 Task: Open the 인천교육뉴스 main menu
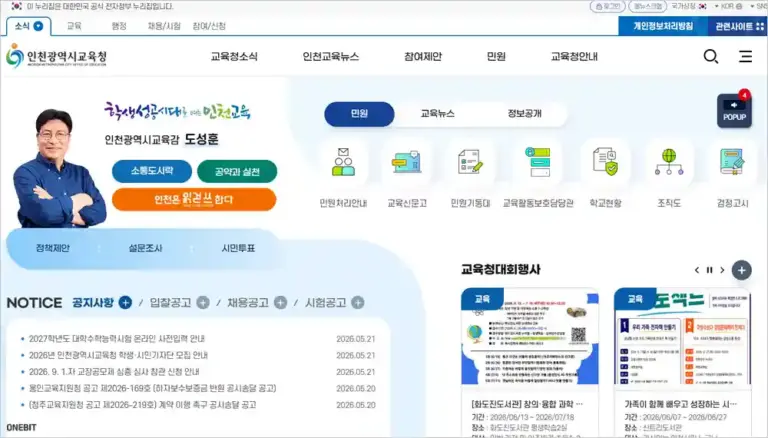[x=331, y=56]
